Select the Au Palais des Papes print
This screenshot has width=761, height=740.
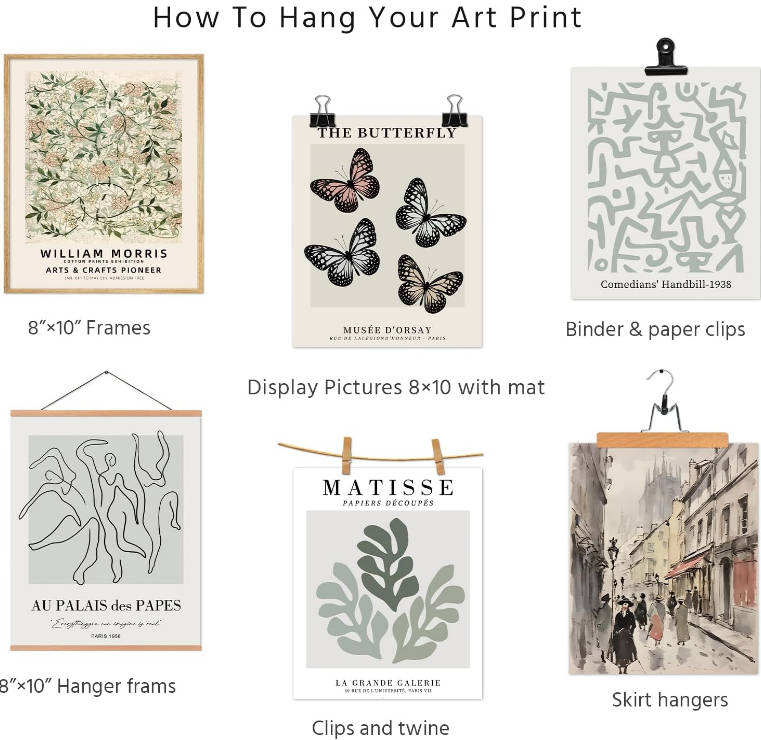tap(106, 530)
